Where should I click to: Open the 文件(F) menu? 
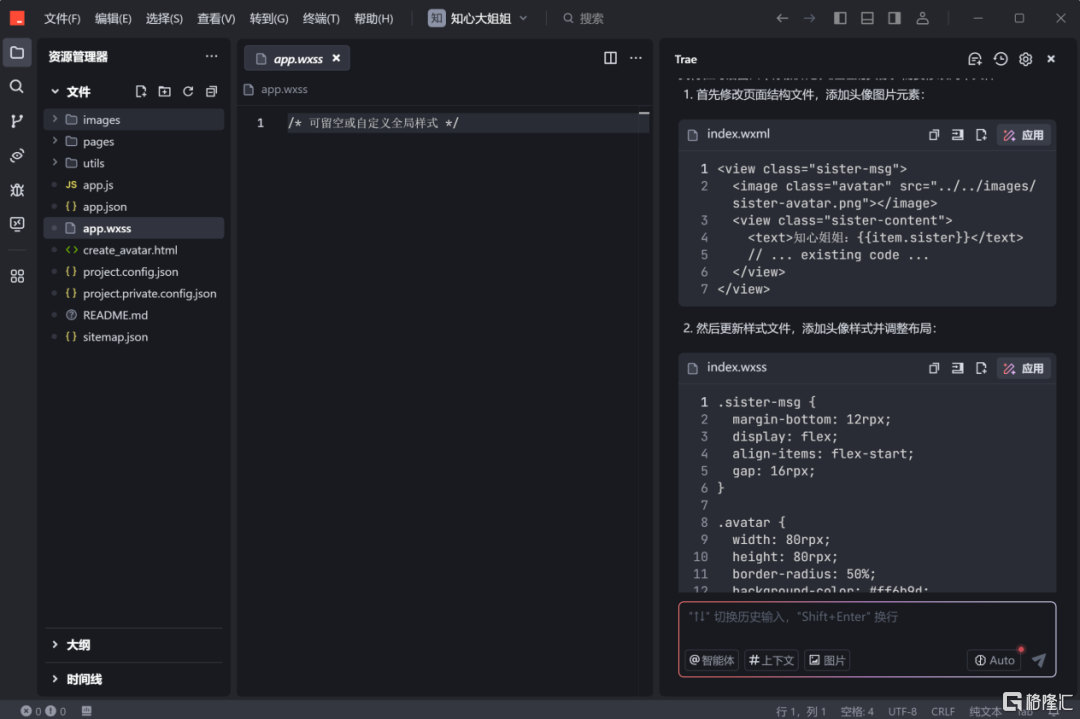62,19
